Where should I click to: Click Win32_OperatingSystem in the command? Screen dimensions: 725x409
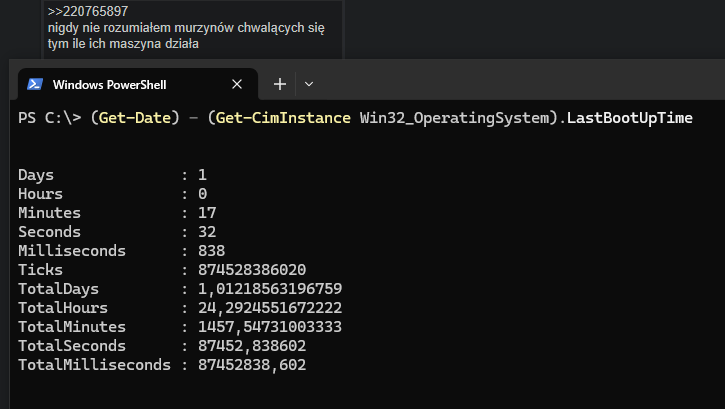click(455, 118)
